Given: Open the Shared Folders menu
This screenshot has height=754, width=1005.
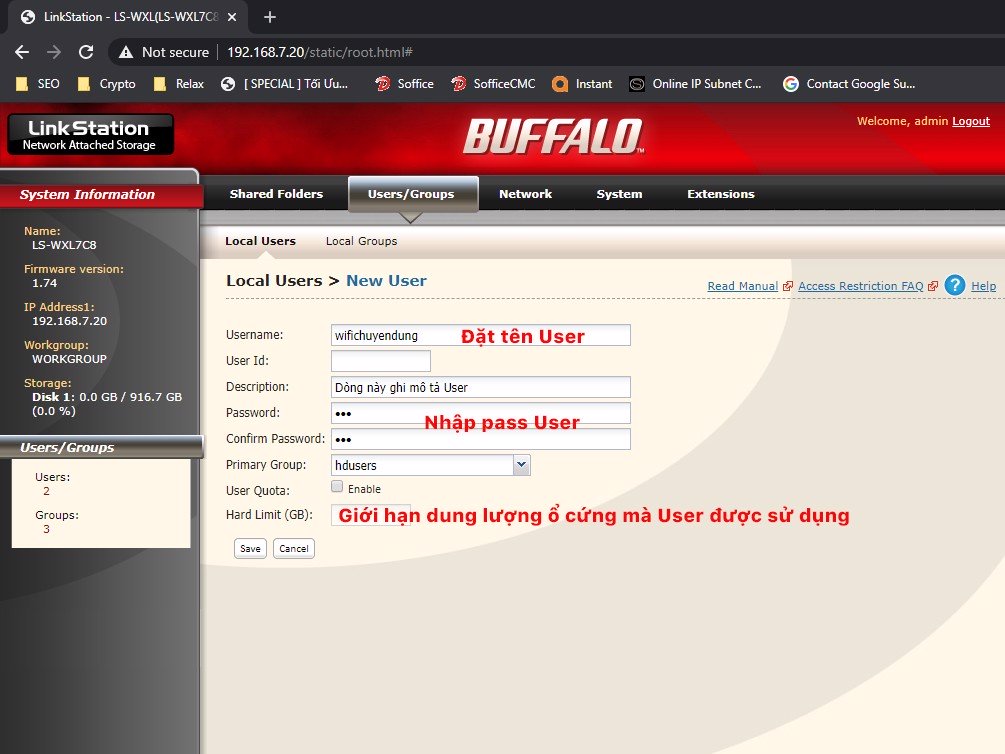Looking at the screenshot, I should pyautogui.click(x=276, y=194).
